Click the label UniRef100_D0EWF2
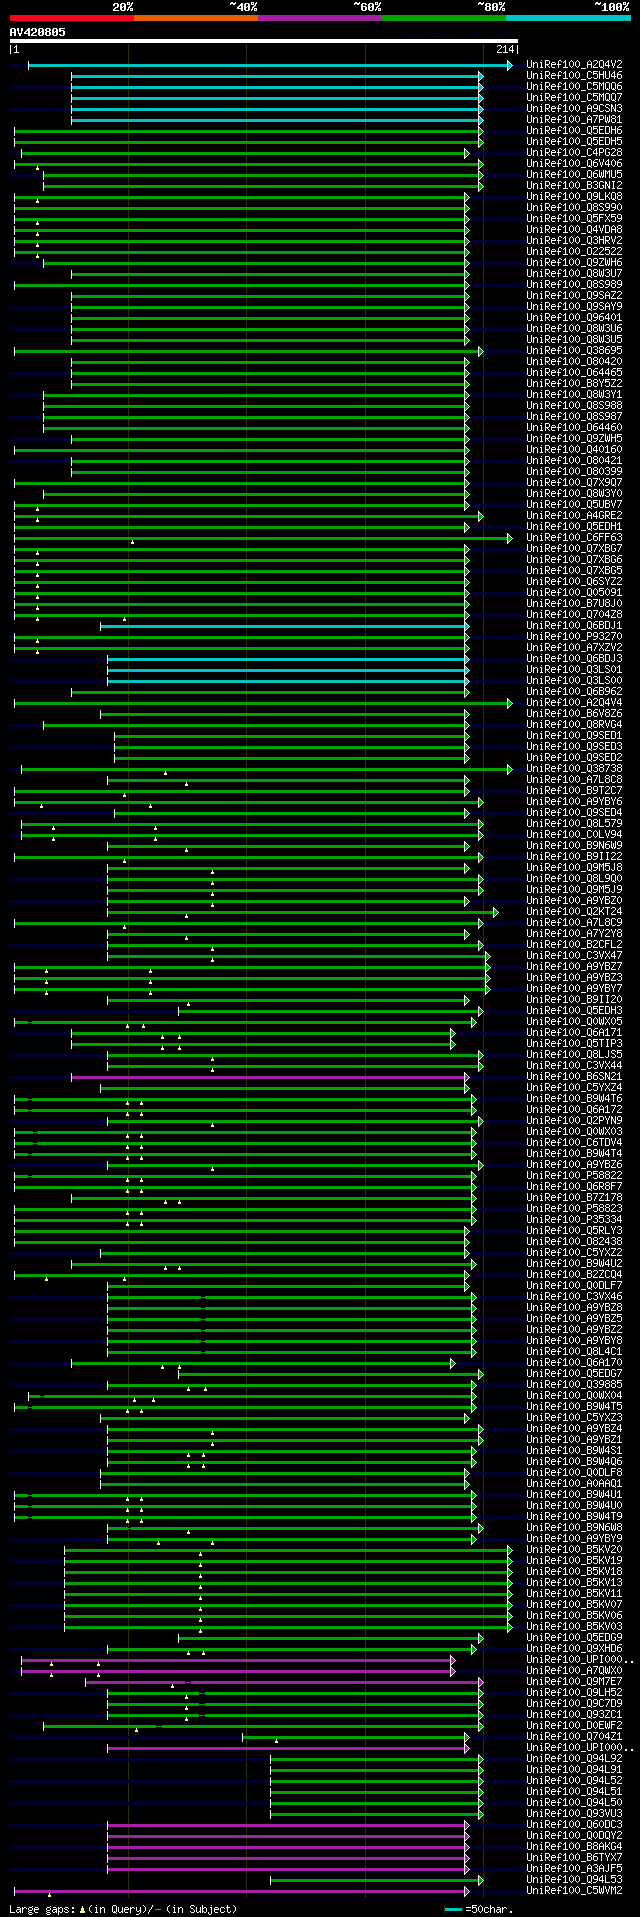Viewport: 640px width, 1917px height. coord(574,1725)
